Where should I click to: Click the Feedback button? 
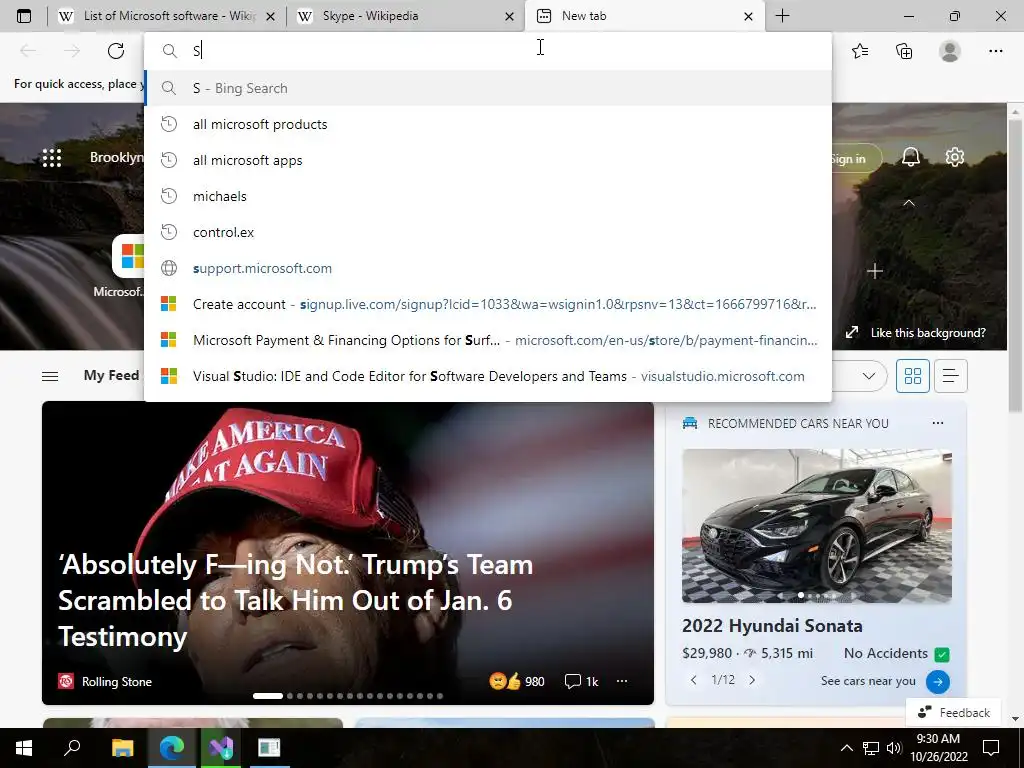click(x=953, y=712)
